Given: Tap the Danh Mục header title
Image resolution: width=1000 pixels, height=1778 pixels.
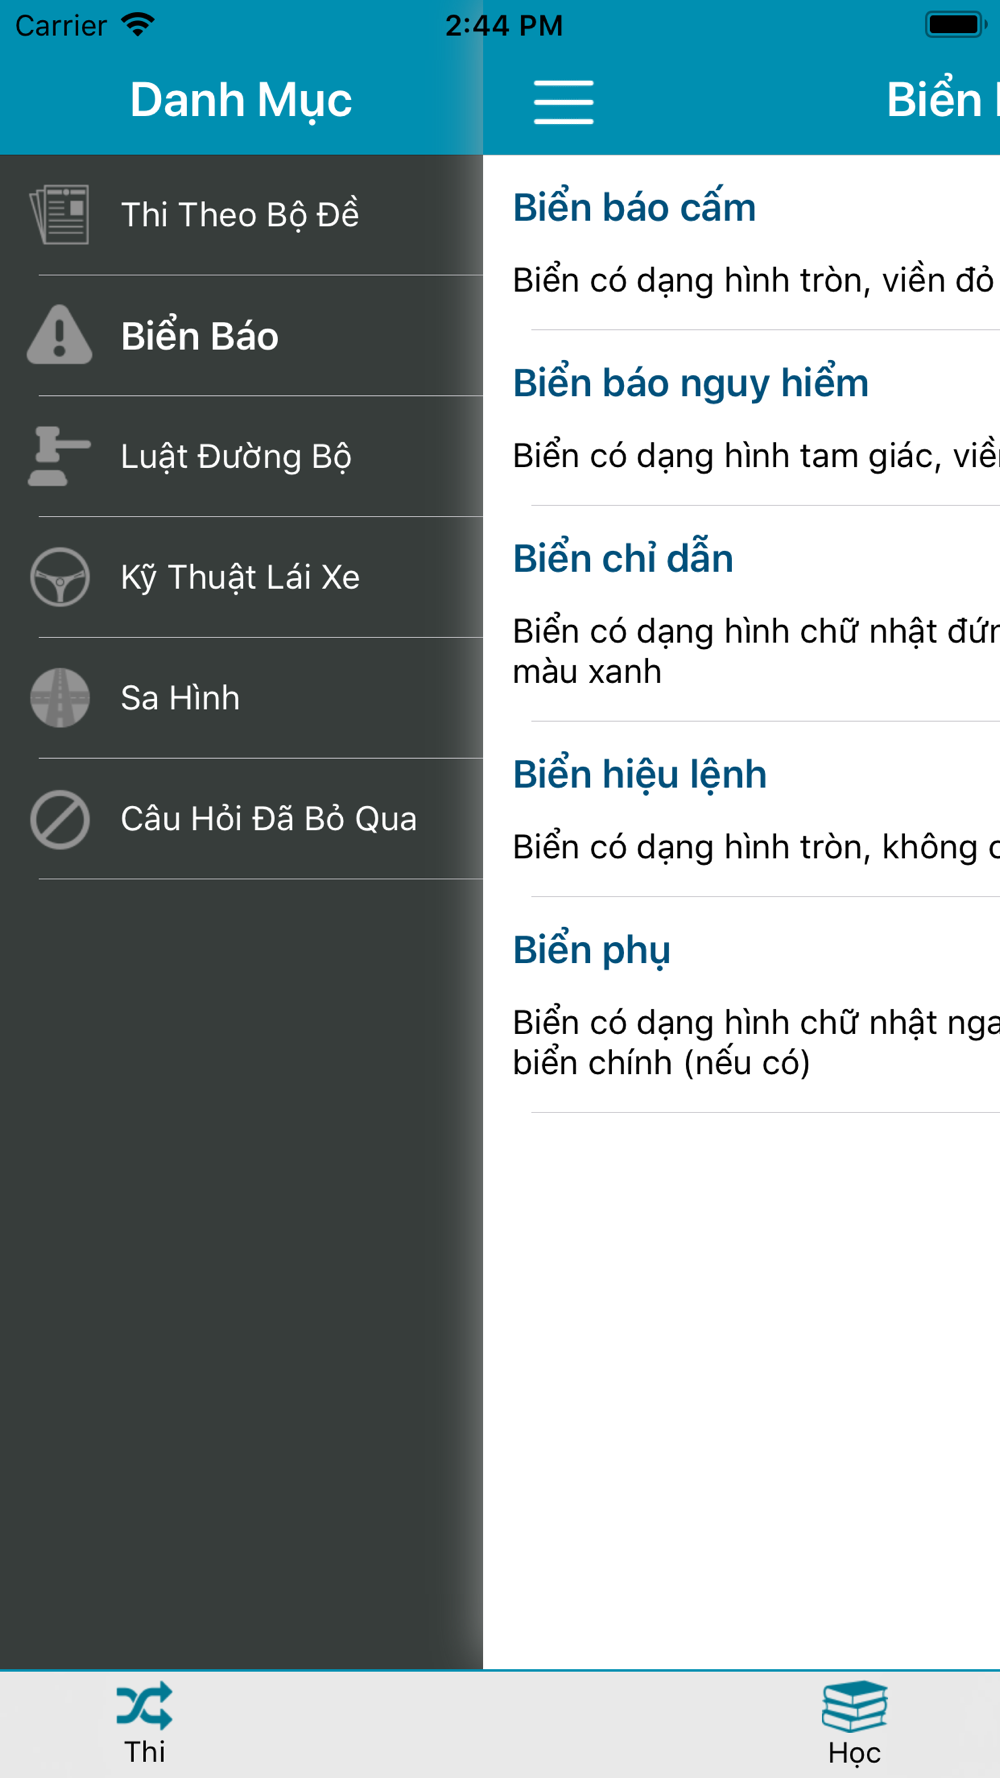Looking at the screenshot, I should tap(241, 100).
